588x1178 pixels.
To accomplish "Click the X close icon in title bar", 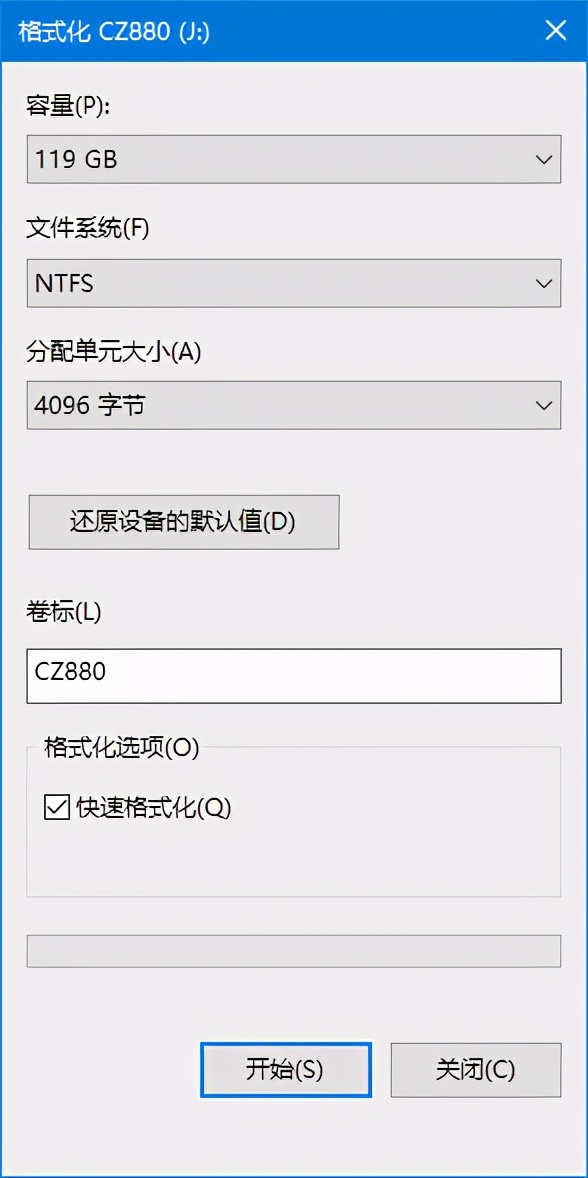I will coord(556,30).
